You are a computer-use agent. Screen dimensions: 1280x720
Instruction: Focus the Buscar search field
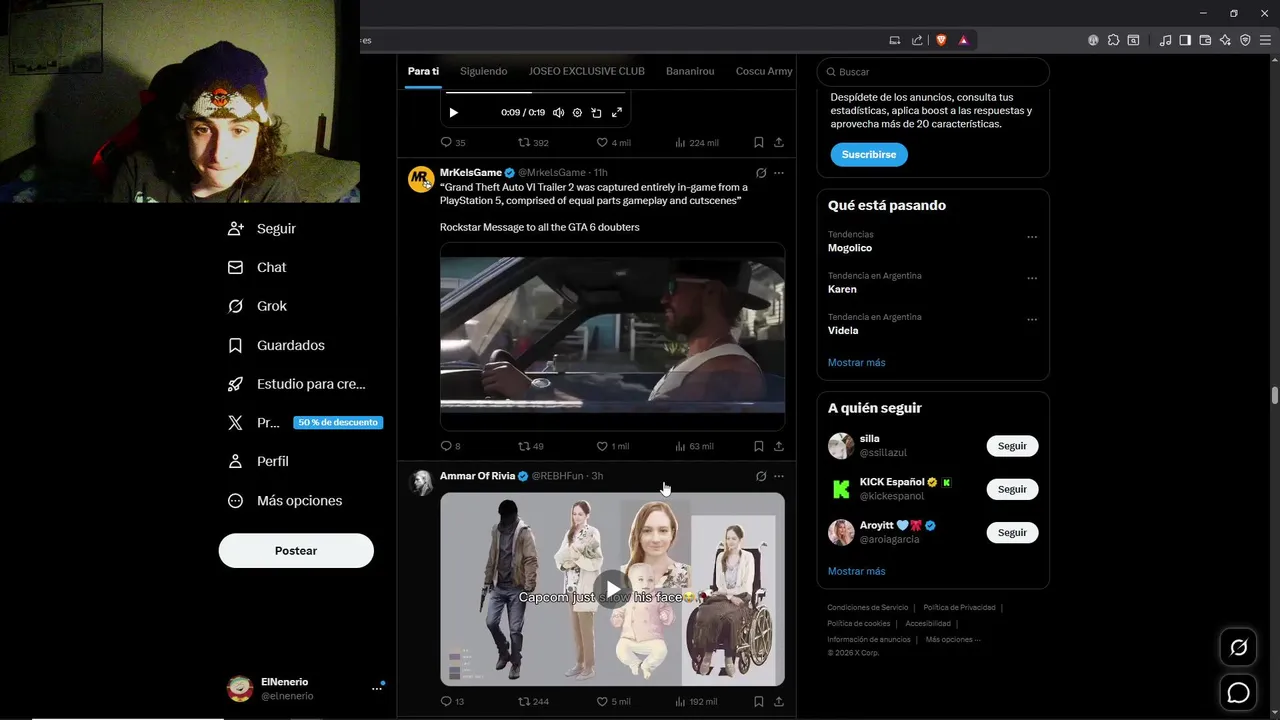click(x=933, y=72)
